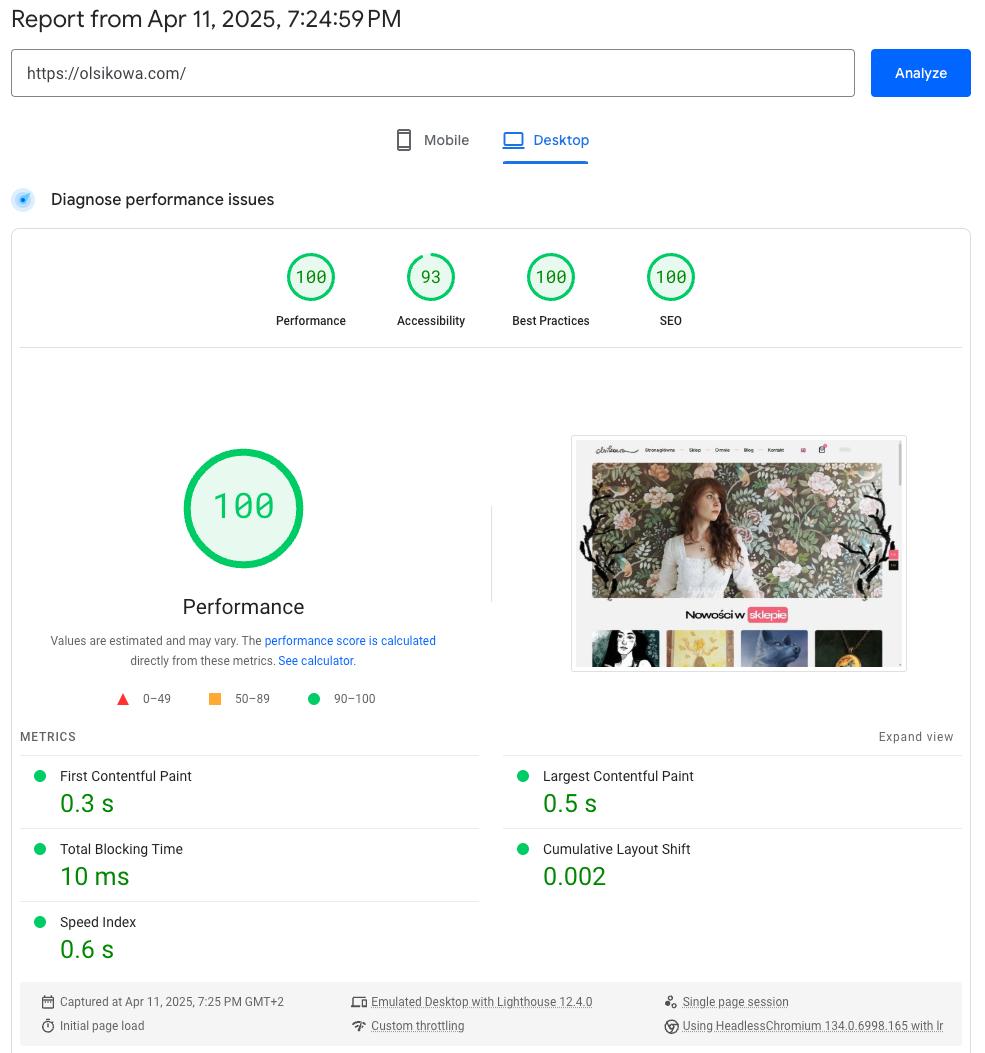This screenshot has height=1053, width=985.
Task: Expand the metrics view
Action: click(x=915, y=737)
